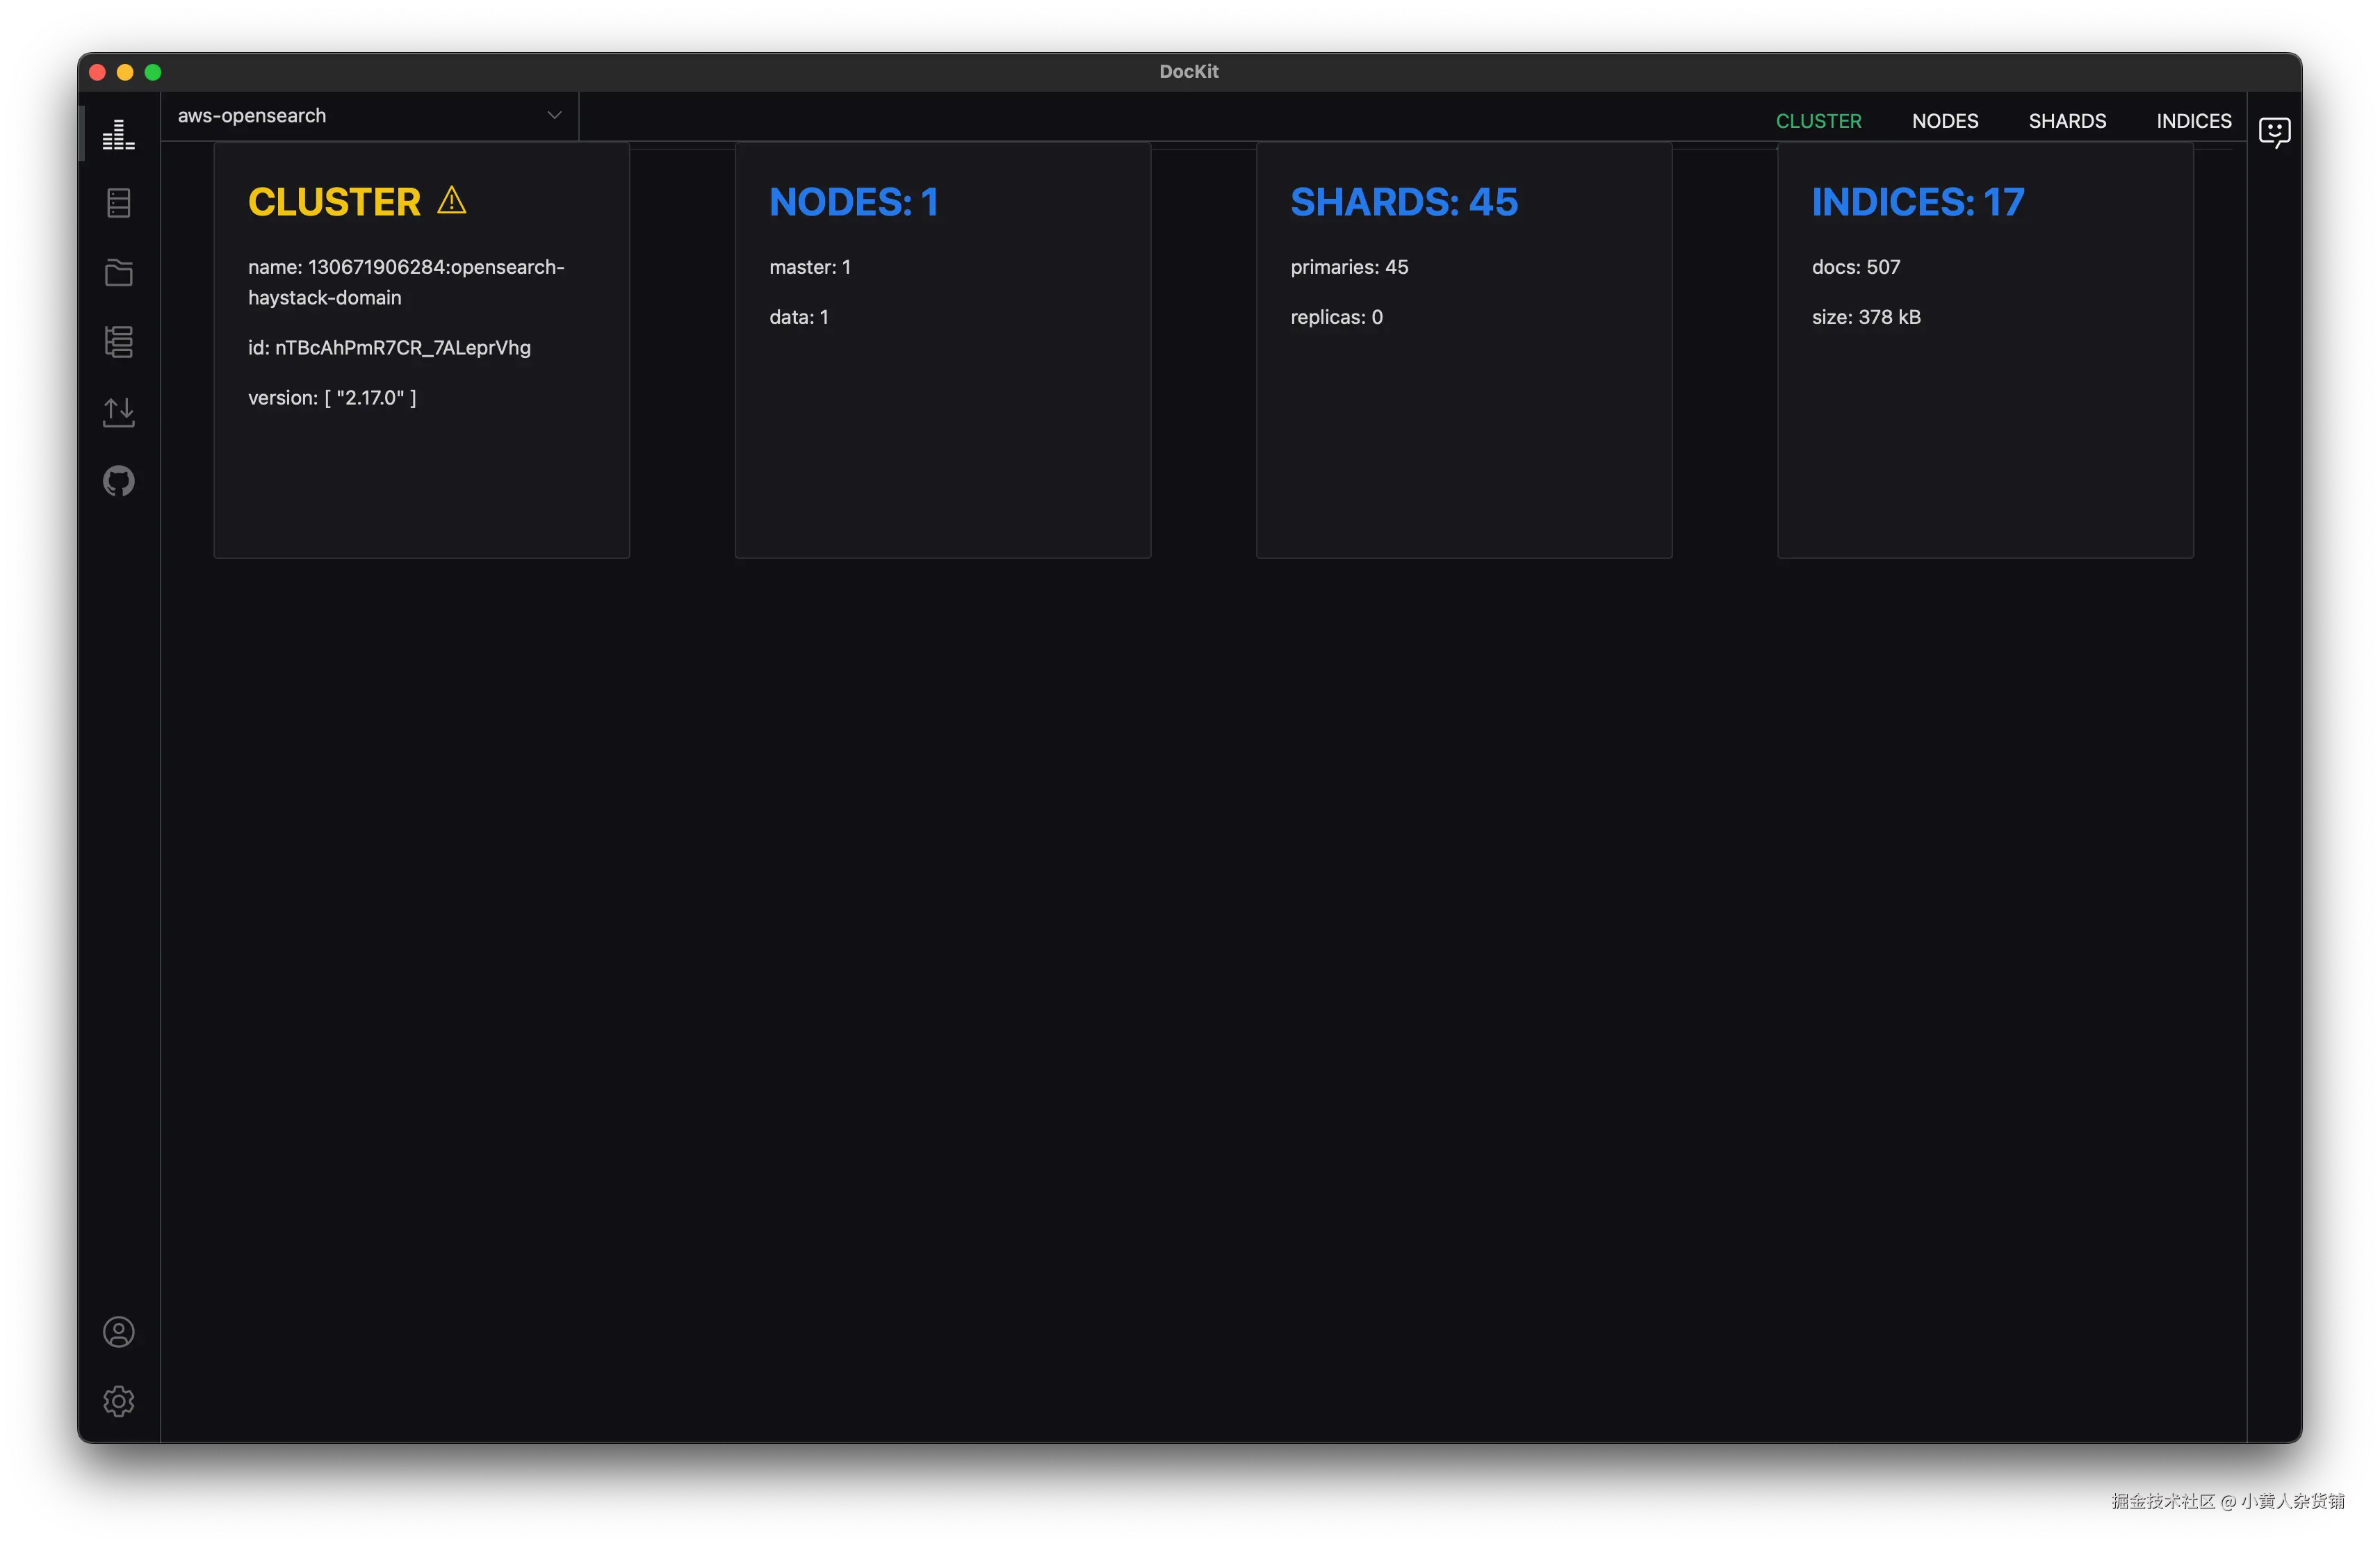
Task: Switch to the INDICES tab
Action: tap(2193, 121)
